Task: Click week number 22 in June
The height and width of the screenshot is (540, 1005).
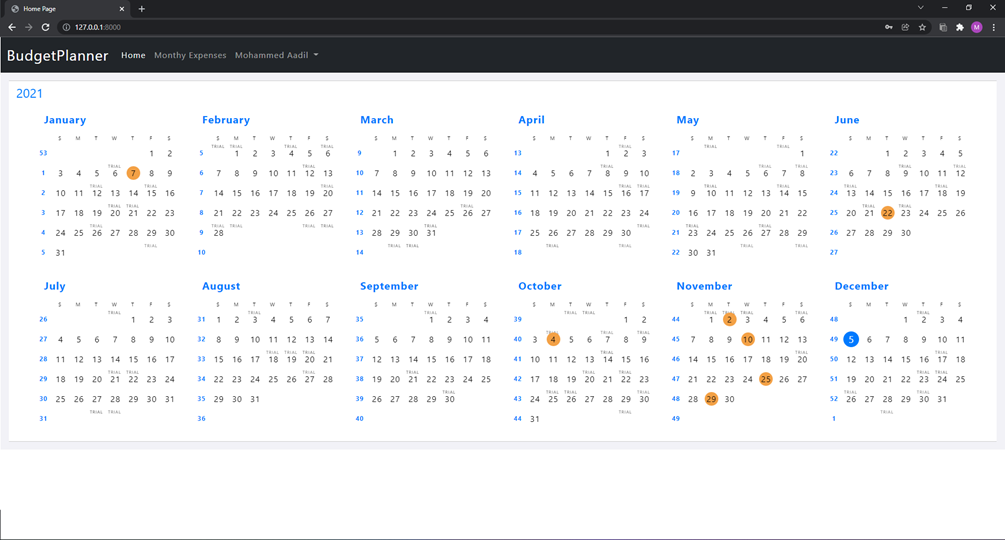Action: [833, 153]
